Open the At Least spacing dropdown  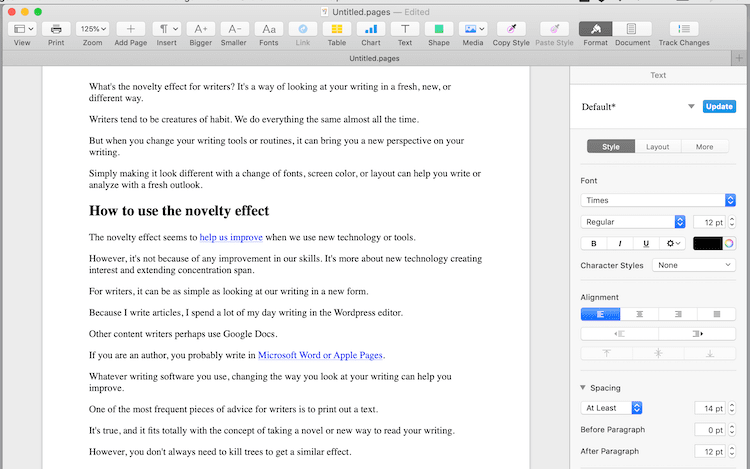tap(611, 408)
